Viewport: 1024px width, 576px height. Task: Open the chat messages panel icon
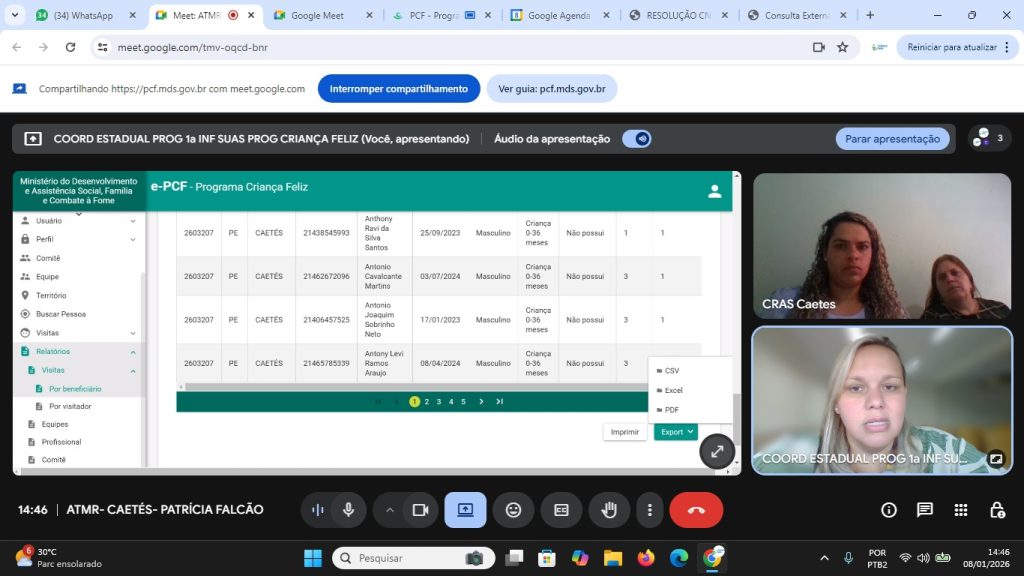925,510
